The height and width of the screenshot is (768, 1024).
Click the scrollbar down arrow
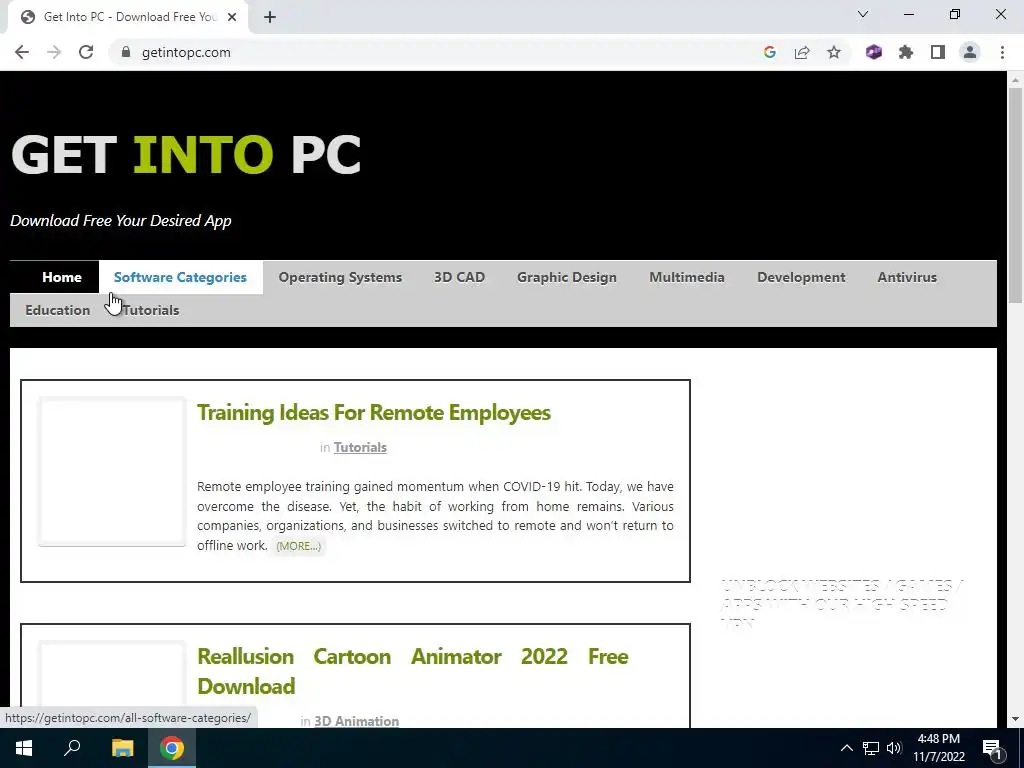[1015, 719]
